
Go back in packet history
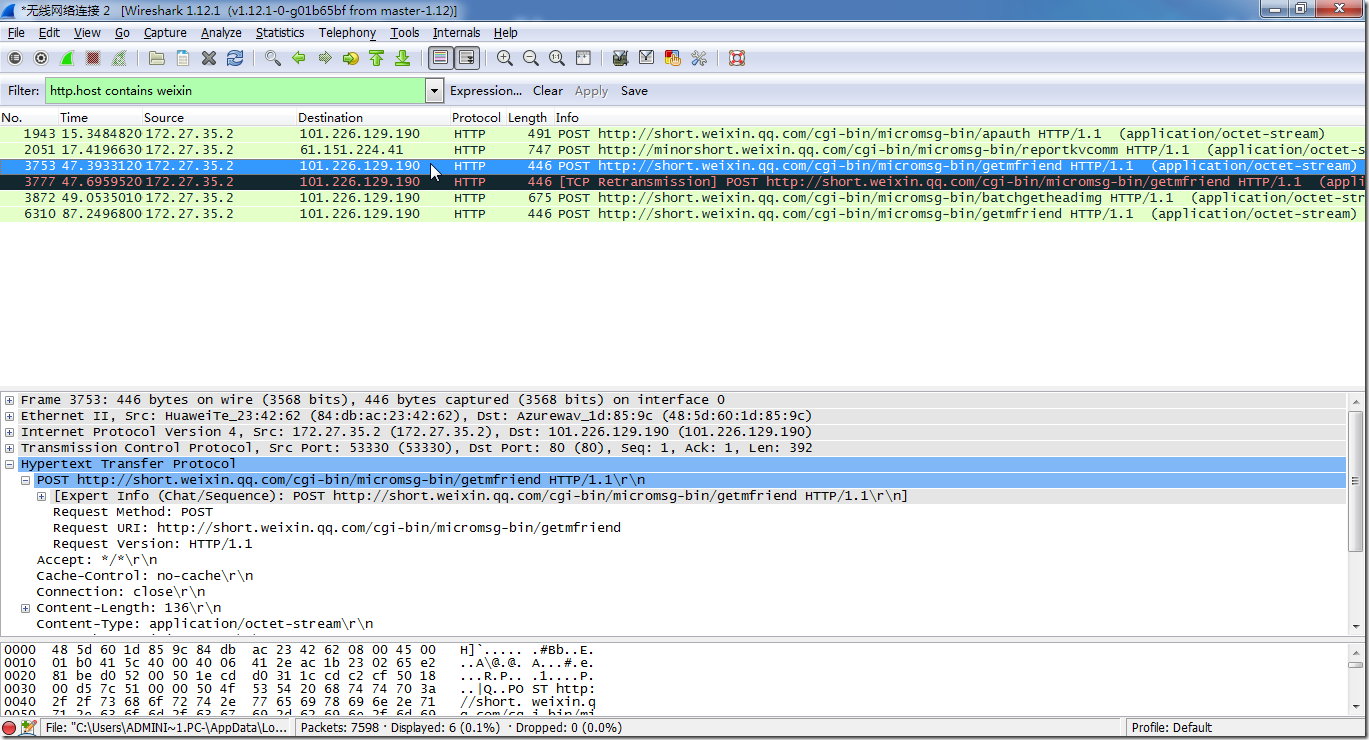(x=298, y=58)
